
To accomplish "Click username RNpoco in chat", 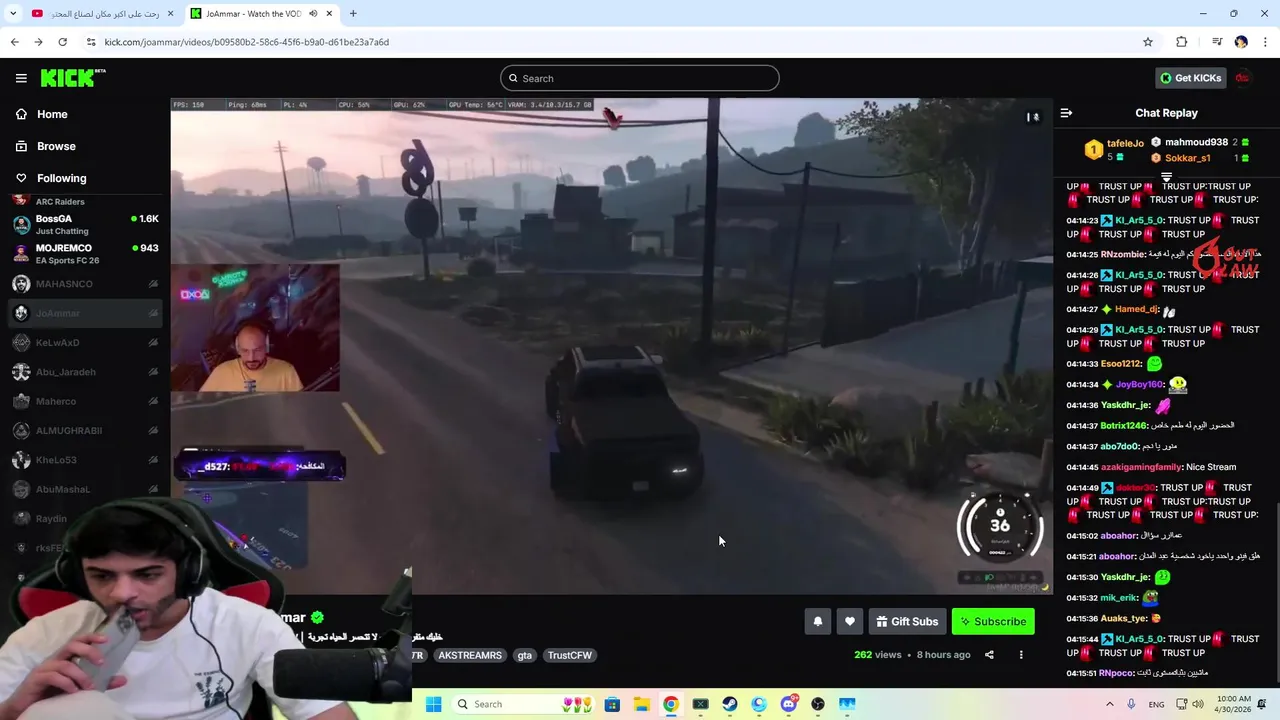I will coord(1116,673).
